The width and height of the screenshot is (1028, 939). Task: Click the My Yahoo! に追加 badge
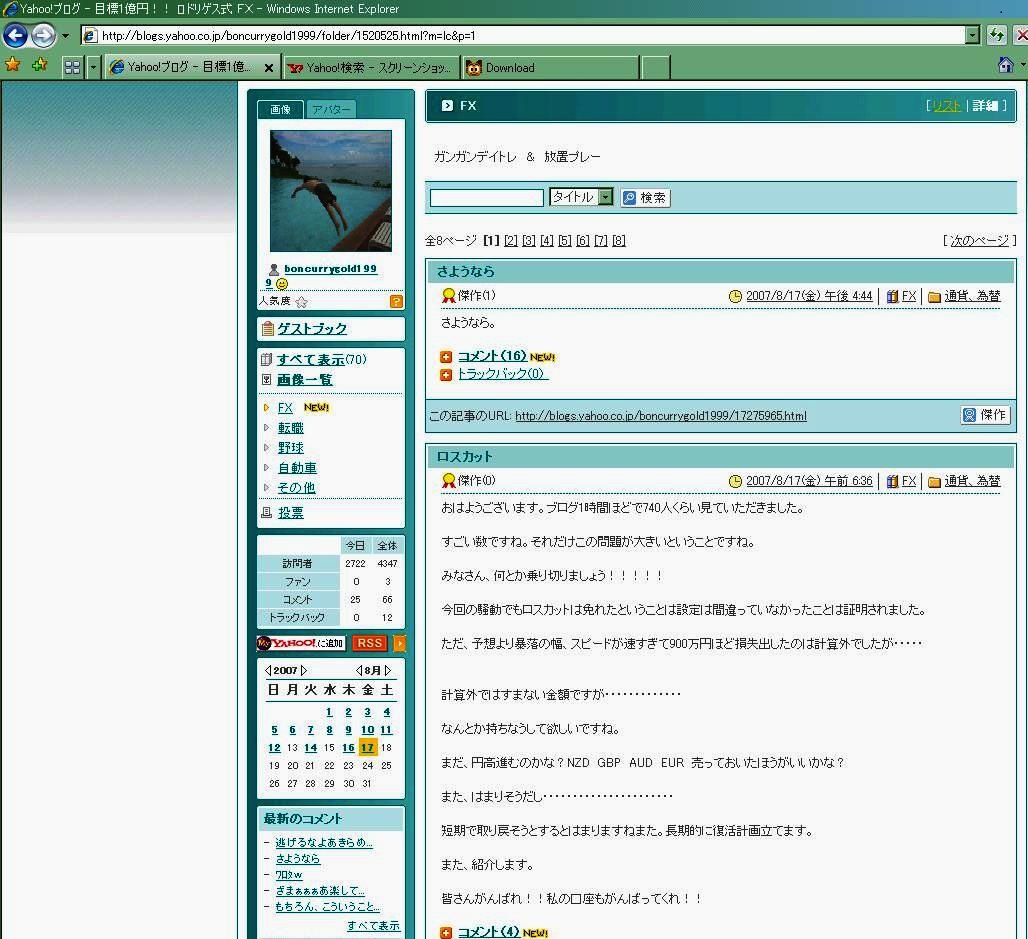[x=301, y=643]
